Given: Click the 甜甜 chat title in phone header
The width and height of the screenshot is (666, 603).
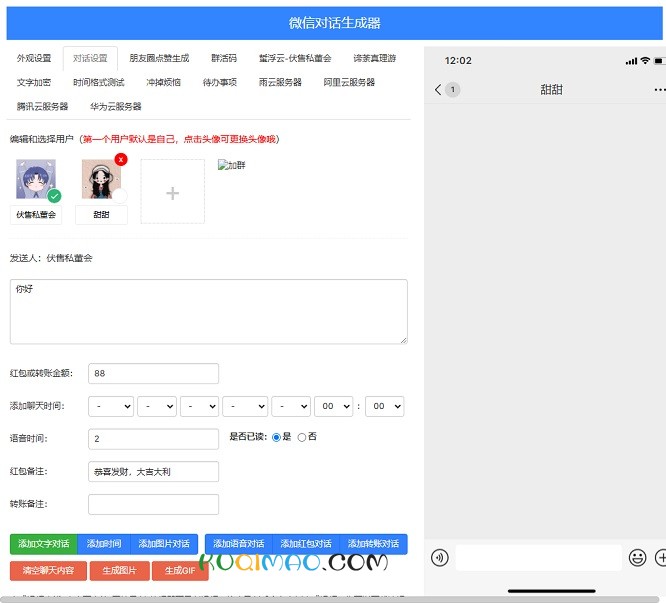Looking at the screenshot, I should 551,90.
